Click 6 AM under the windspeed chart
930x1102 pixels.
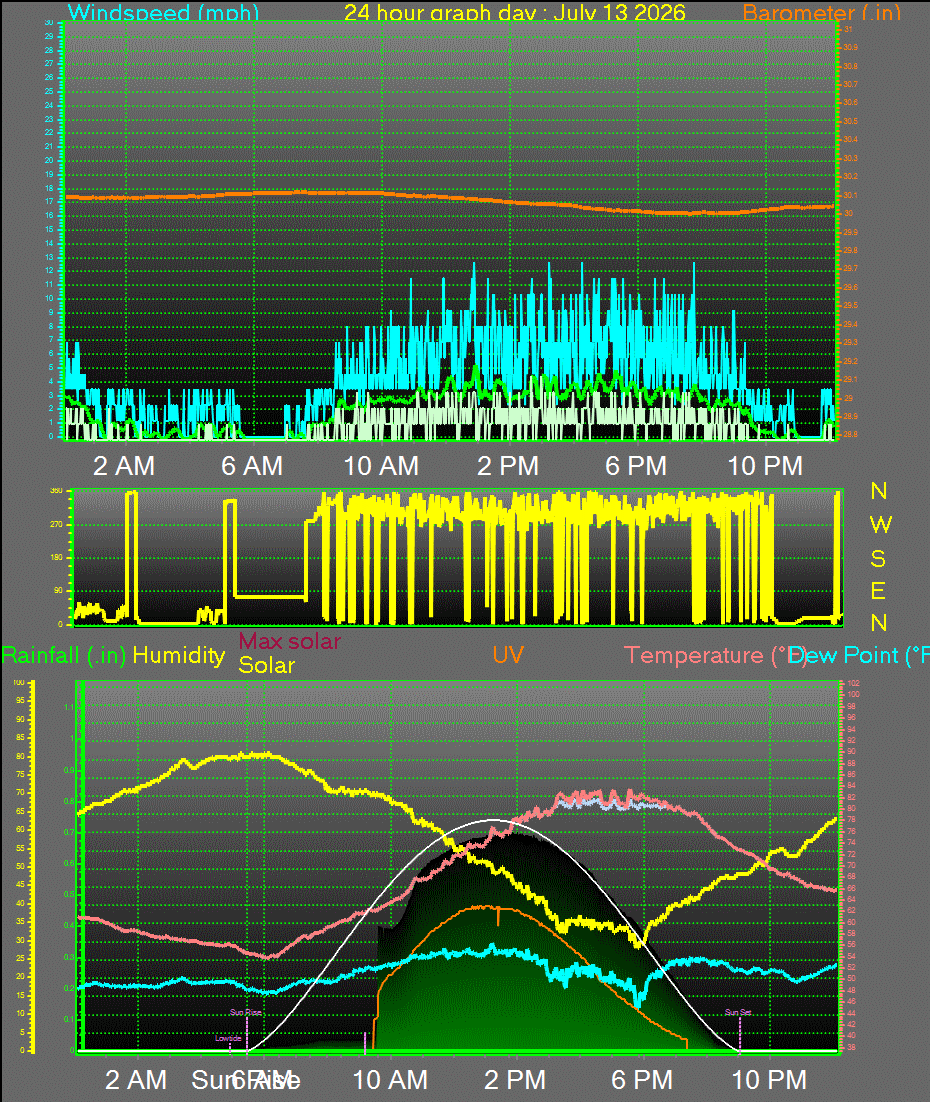pyautogui.click(x=252, y=466)
